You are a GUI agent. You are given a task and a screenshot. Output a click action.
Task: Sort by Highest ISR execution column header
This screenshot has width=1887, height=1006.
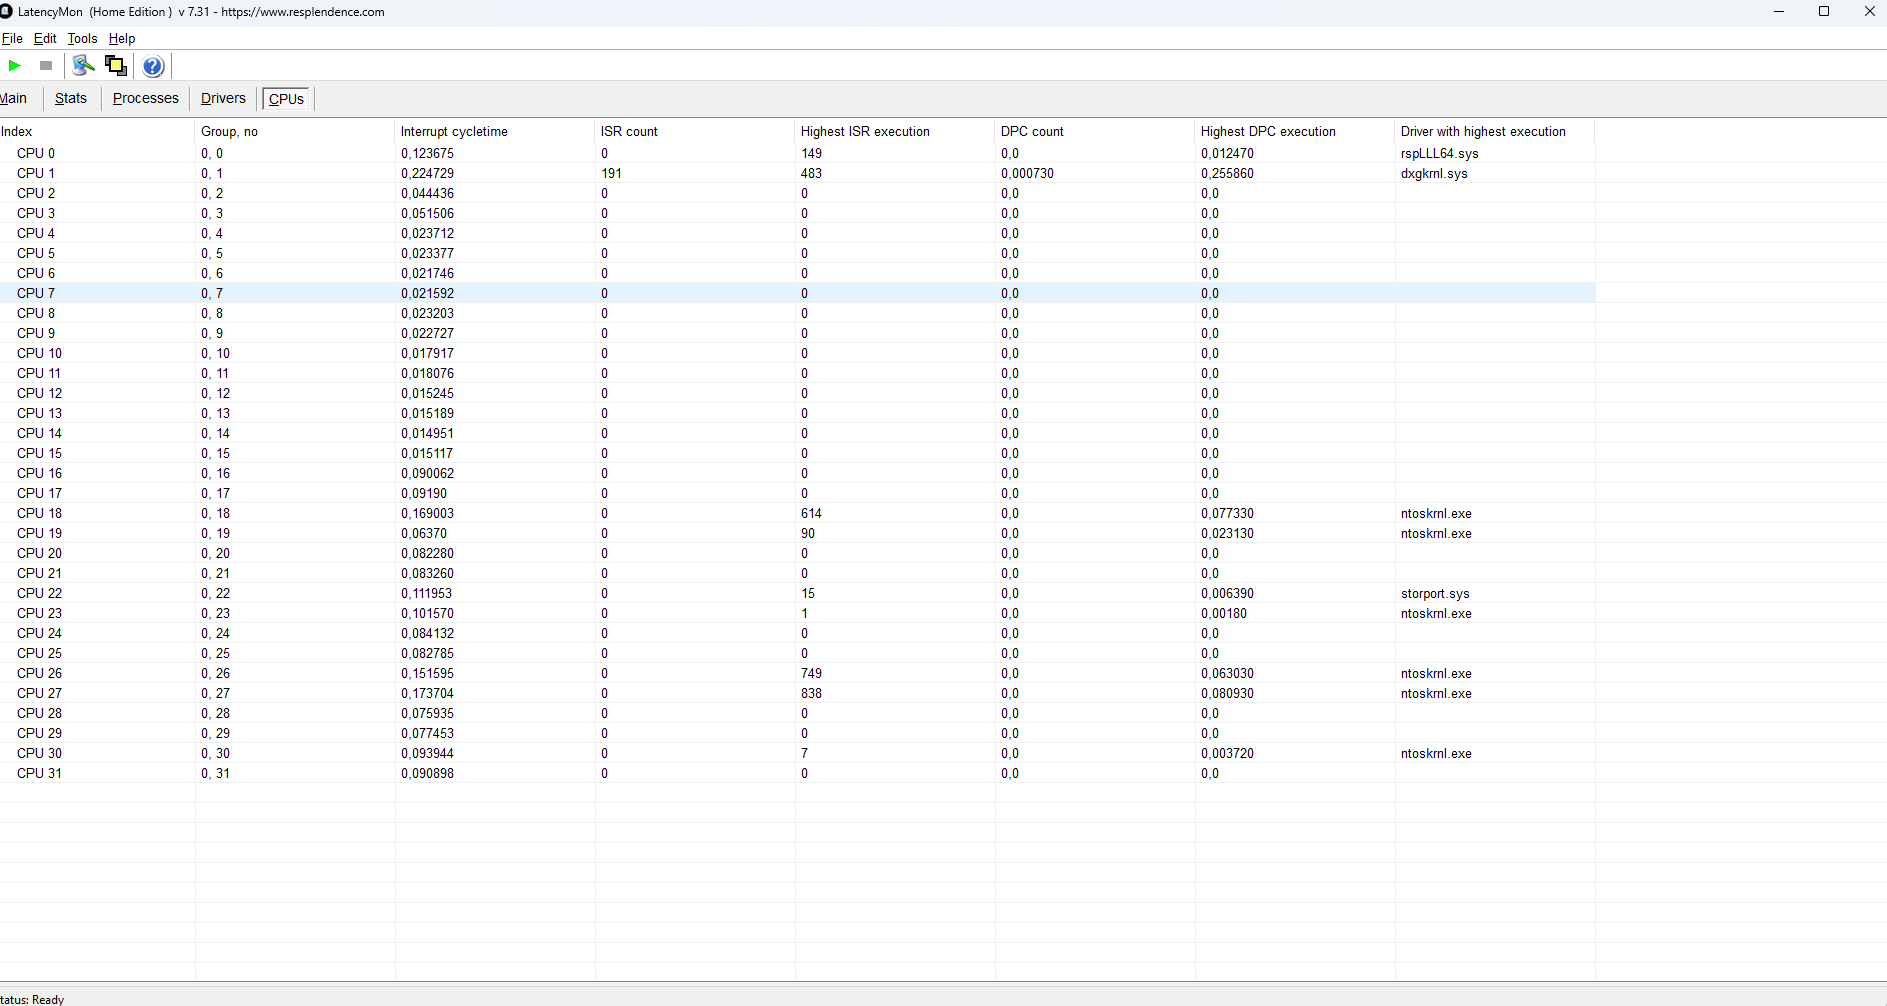tap(895, 131)
